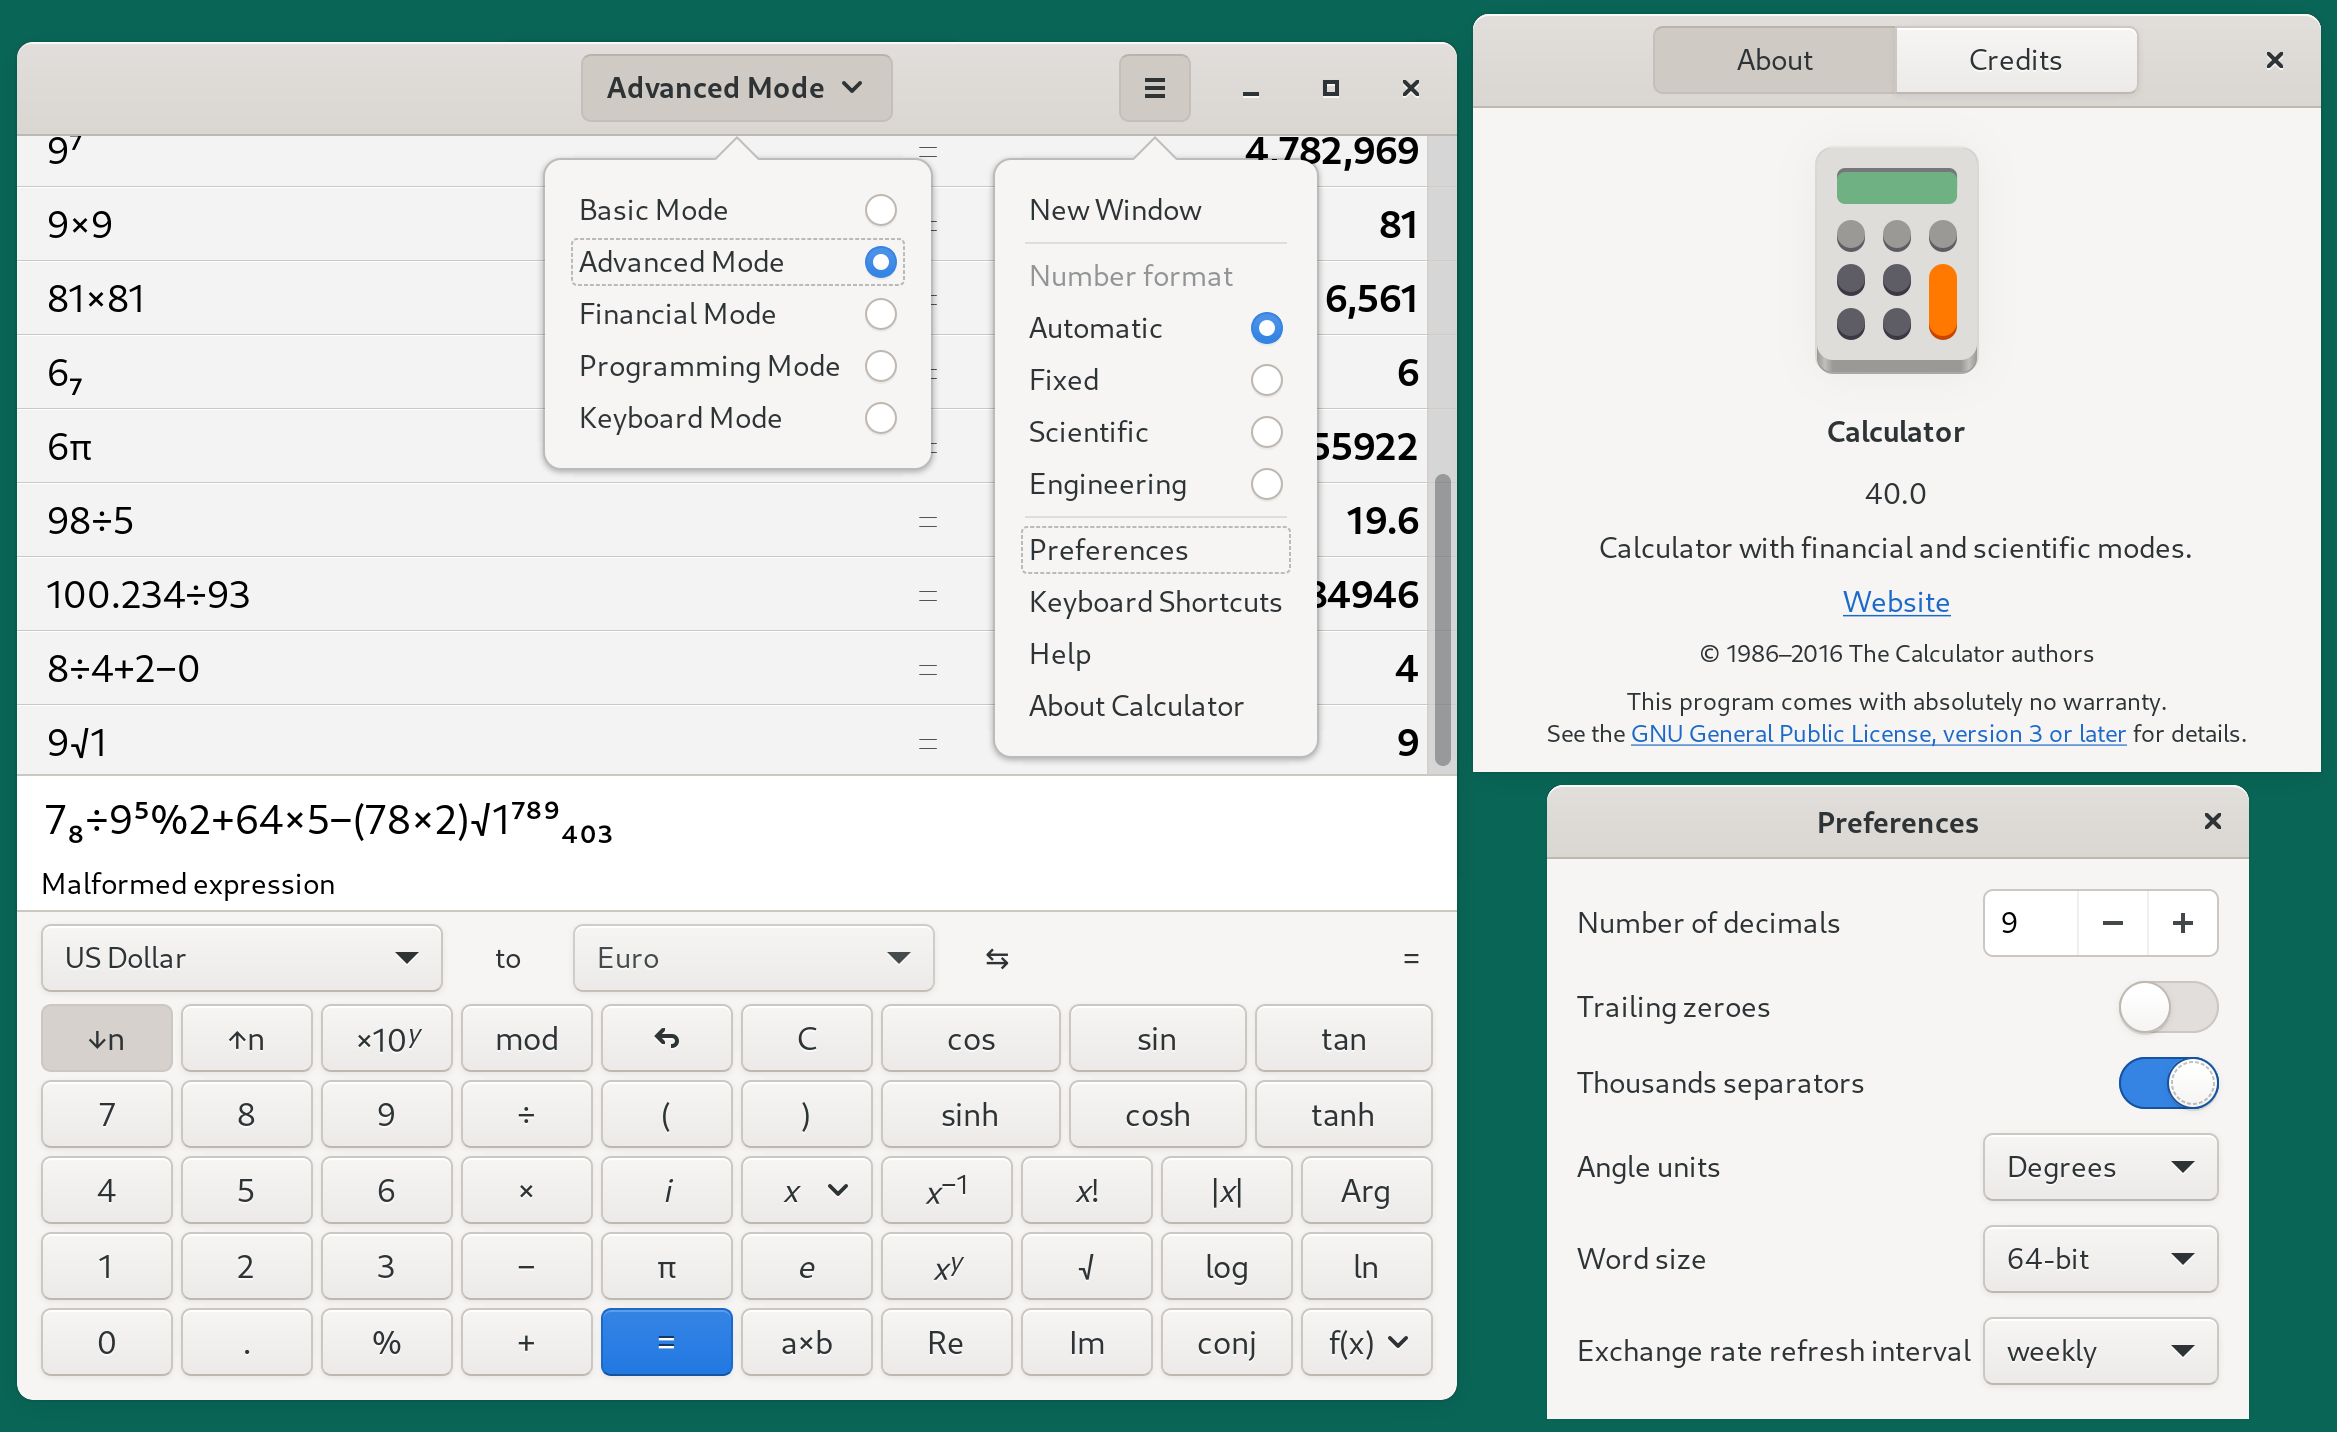Open the Angle units Degrees dropdown
Screen dimensions: 2337x1432
(2100, 1167)
